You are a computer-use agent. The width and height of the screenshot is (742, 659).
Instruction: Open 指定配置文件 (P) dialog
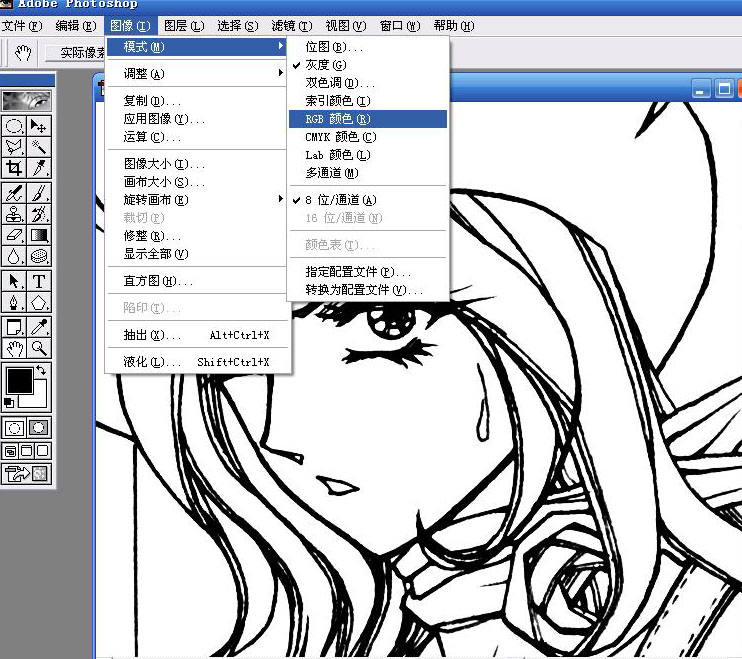368,272
